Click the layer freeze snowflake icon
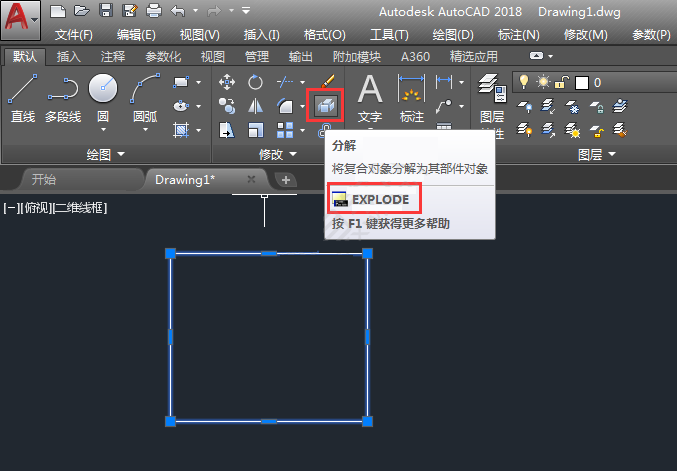This screenshot has width=677, height=471. pyautogui.click(x=573, y=107)
